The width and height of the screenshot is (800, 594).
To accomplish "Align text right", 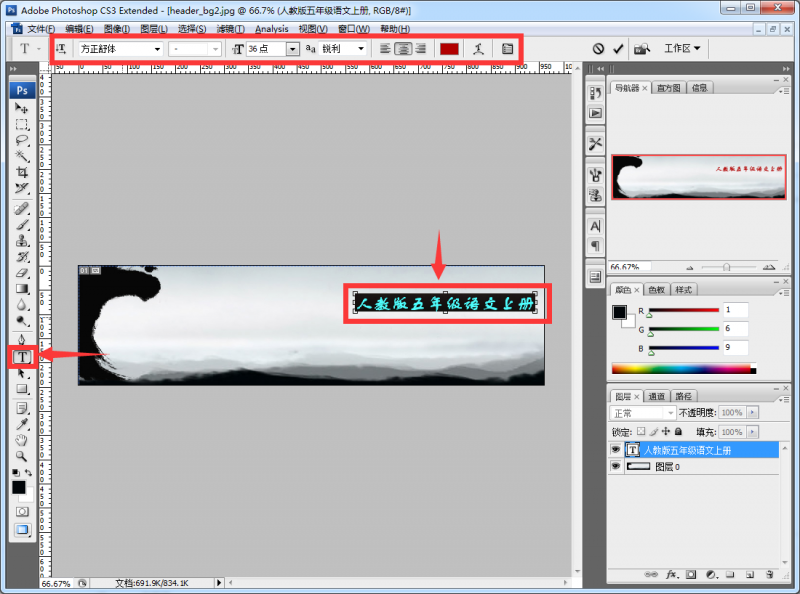I will pyautogui.click(x=421, y=49).
